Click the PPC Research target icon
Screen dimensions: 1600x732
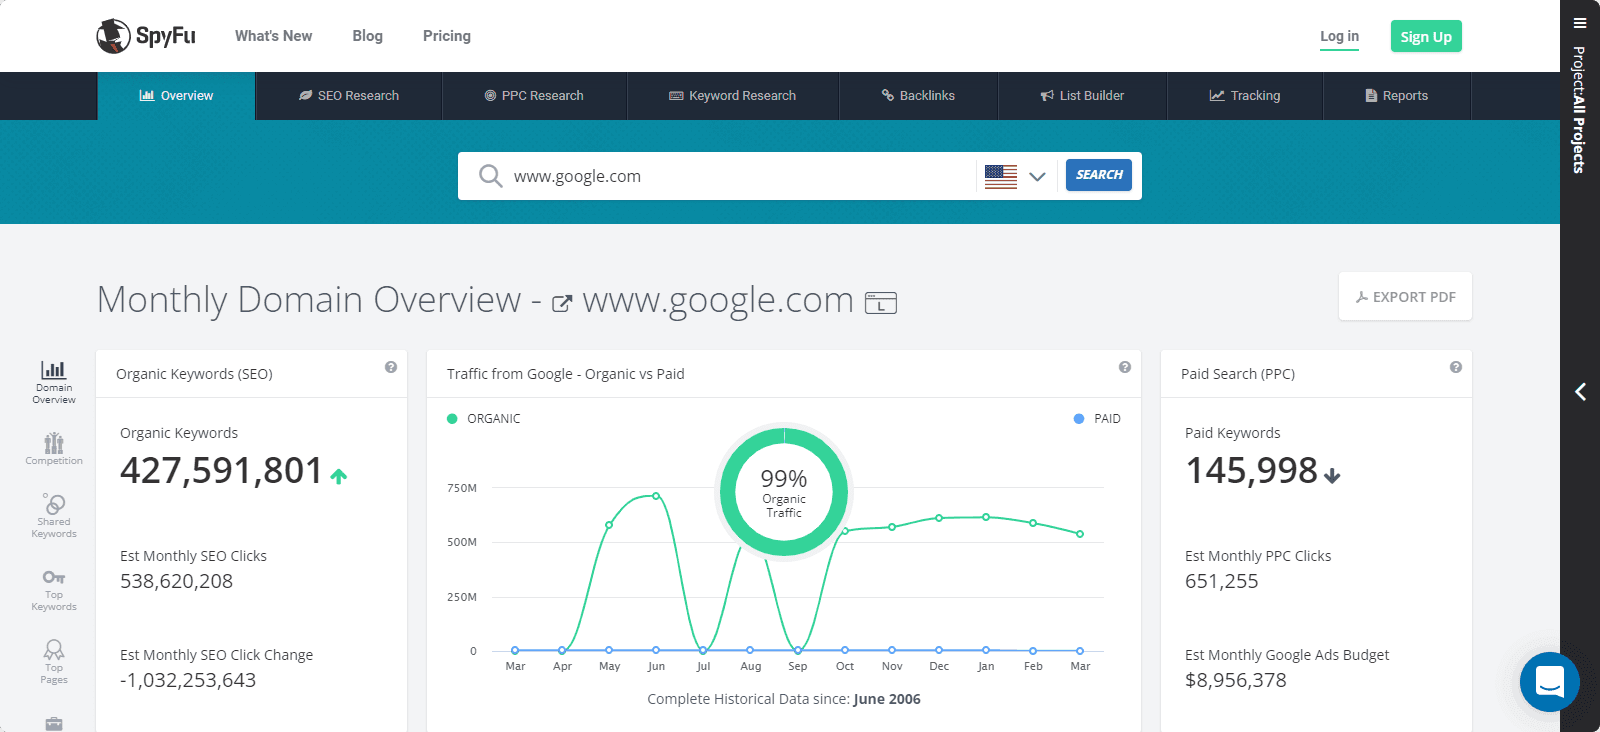click(x=490, y=96)
